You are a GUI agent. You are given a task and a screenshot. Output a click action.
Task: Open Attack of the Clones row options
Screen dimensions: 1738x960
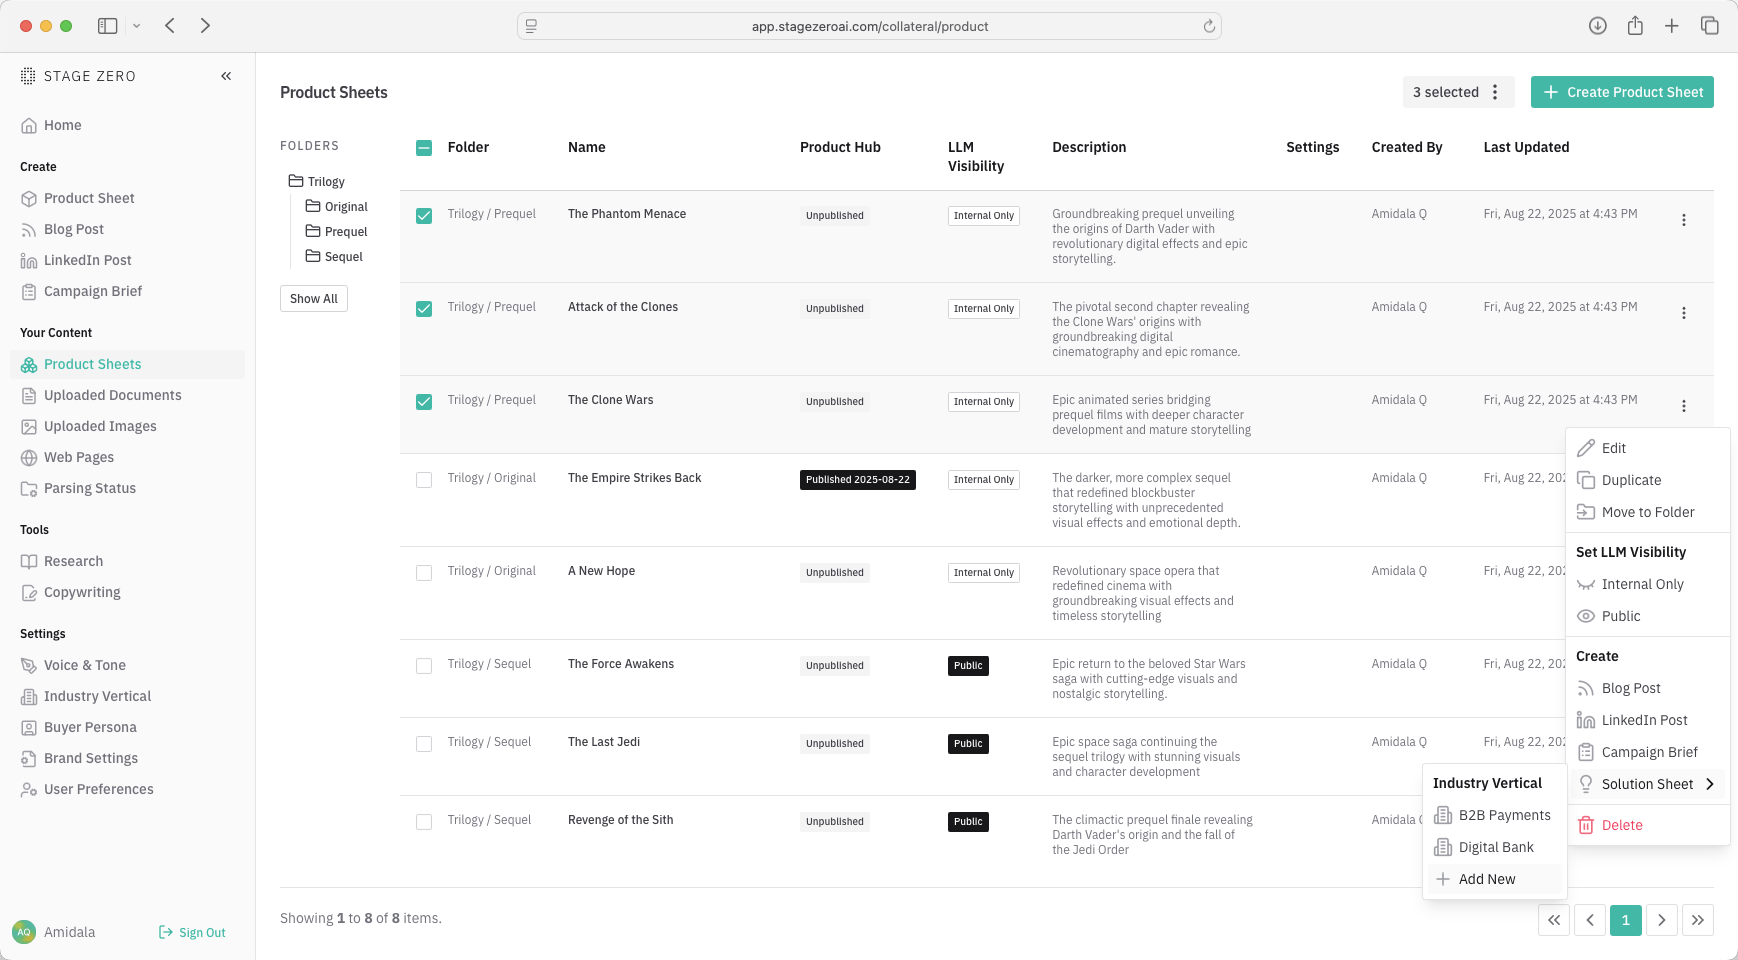[x=1684, y=313]
